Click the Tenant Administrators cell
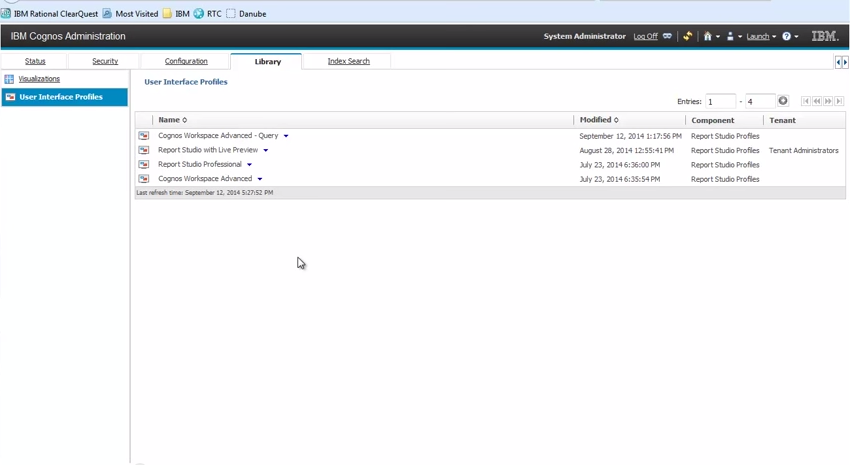This screenshot has height=465, width=850. pyautogui.click(x=803, y=151)
